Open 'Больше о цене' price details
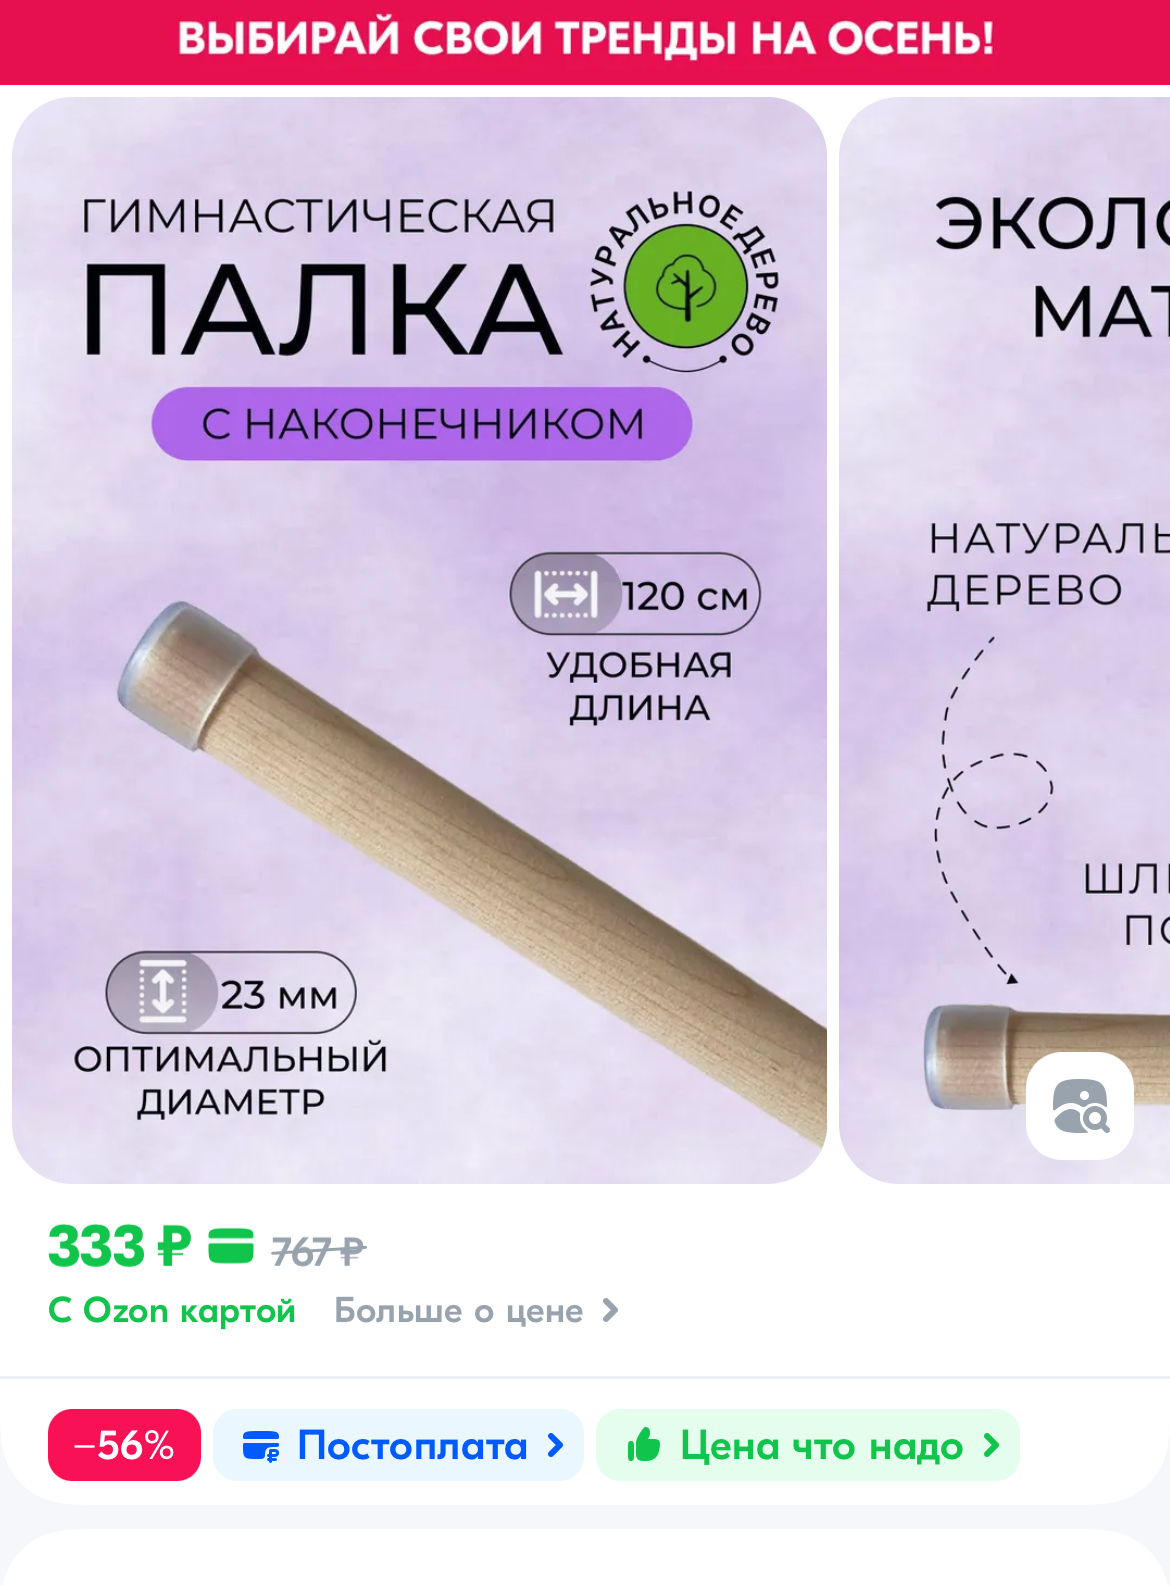This screenshot has width=1170, height=1585. (459, 1311)
